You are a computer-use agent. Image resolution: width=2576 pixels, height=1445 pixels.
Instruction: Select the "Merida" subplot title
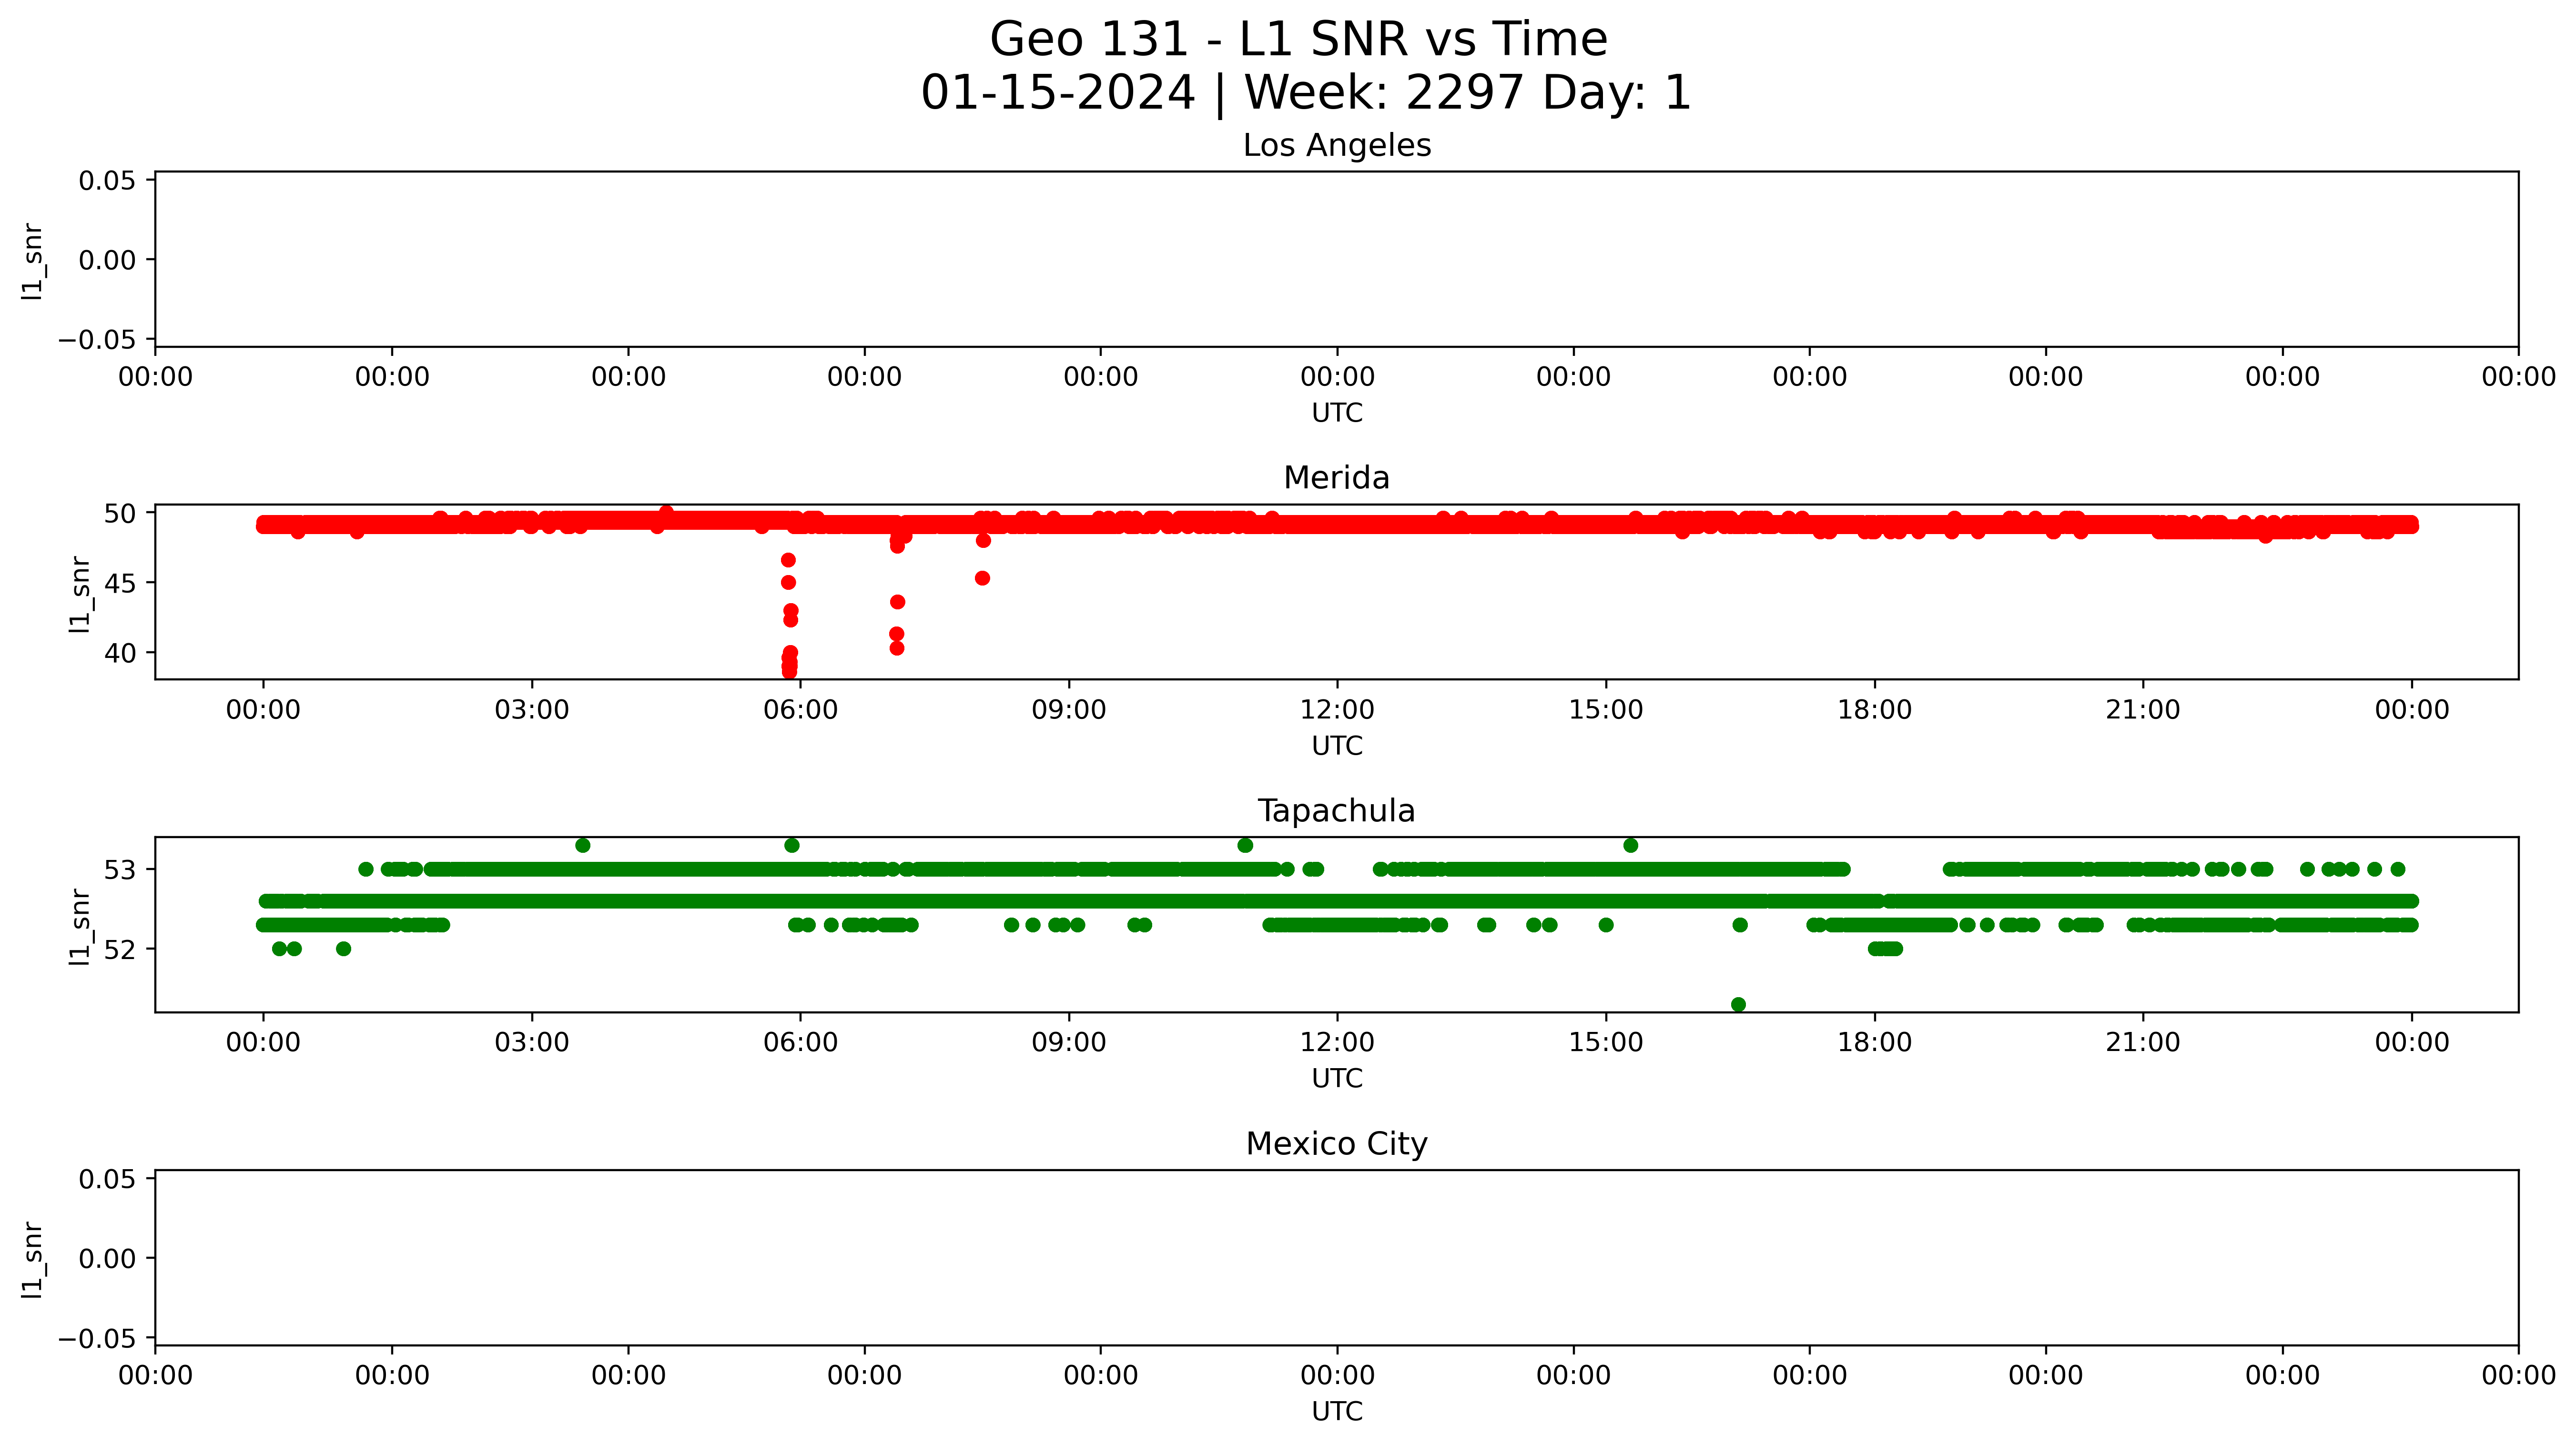[x=1337, y=478]
